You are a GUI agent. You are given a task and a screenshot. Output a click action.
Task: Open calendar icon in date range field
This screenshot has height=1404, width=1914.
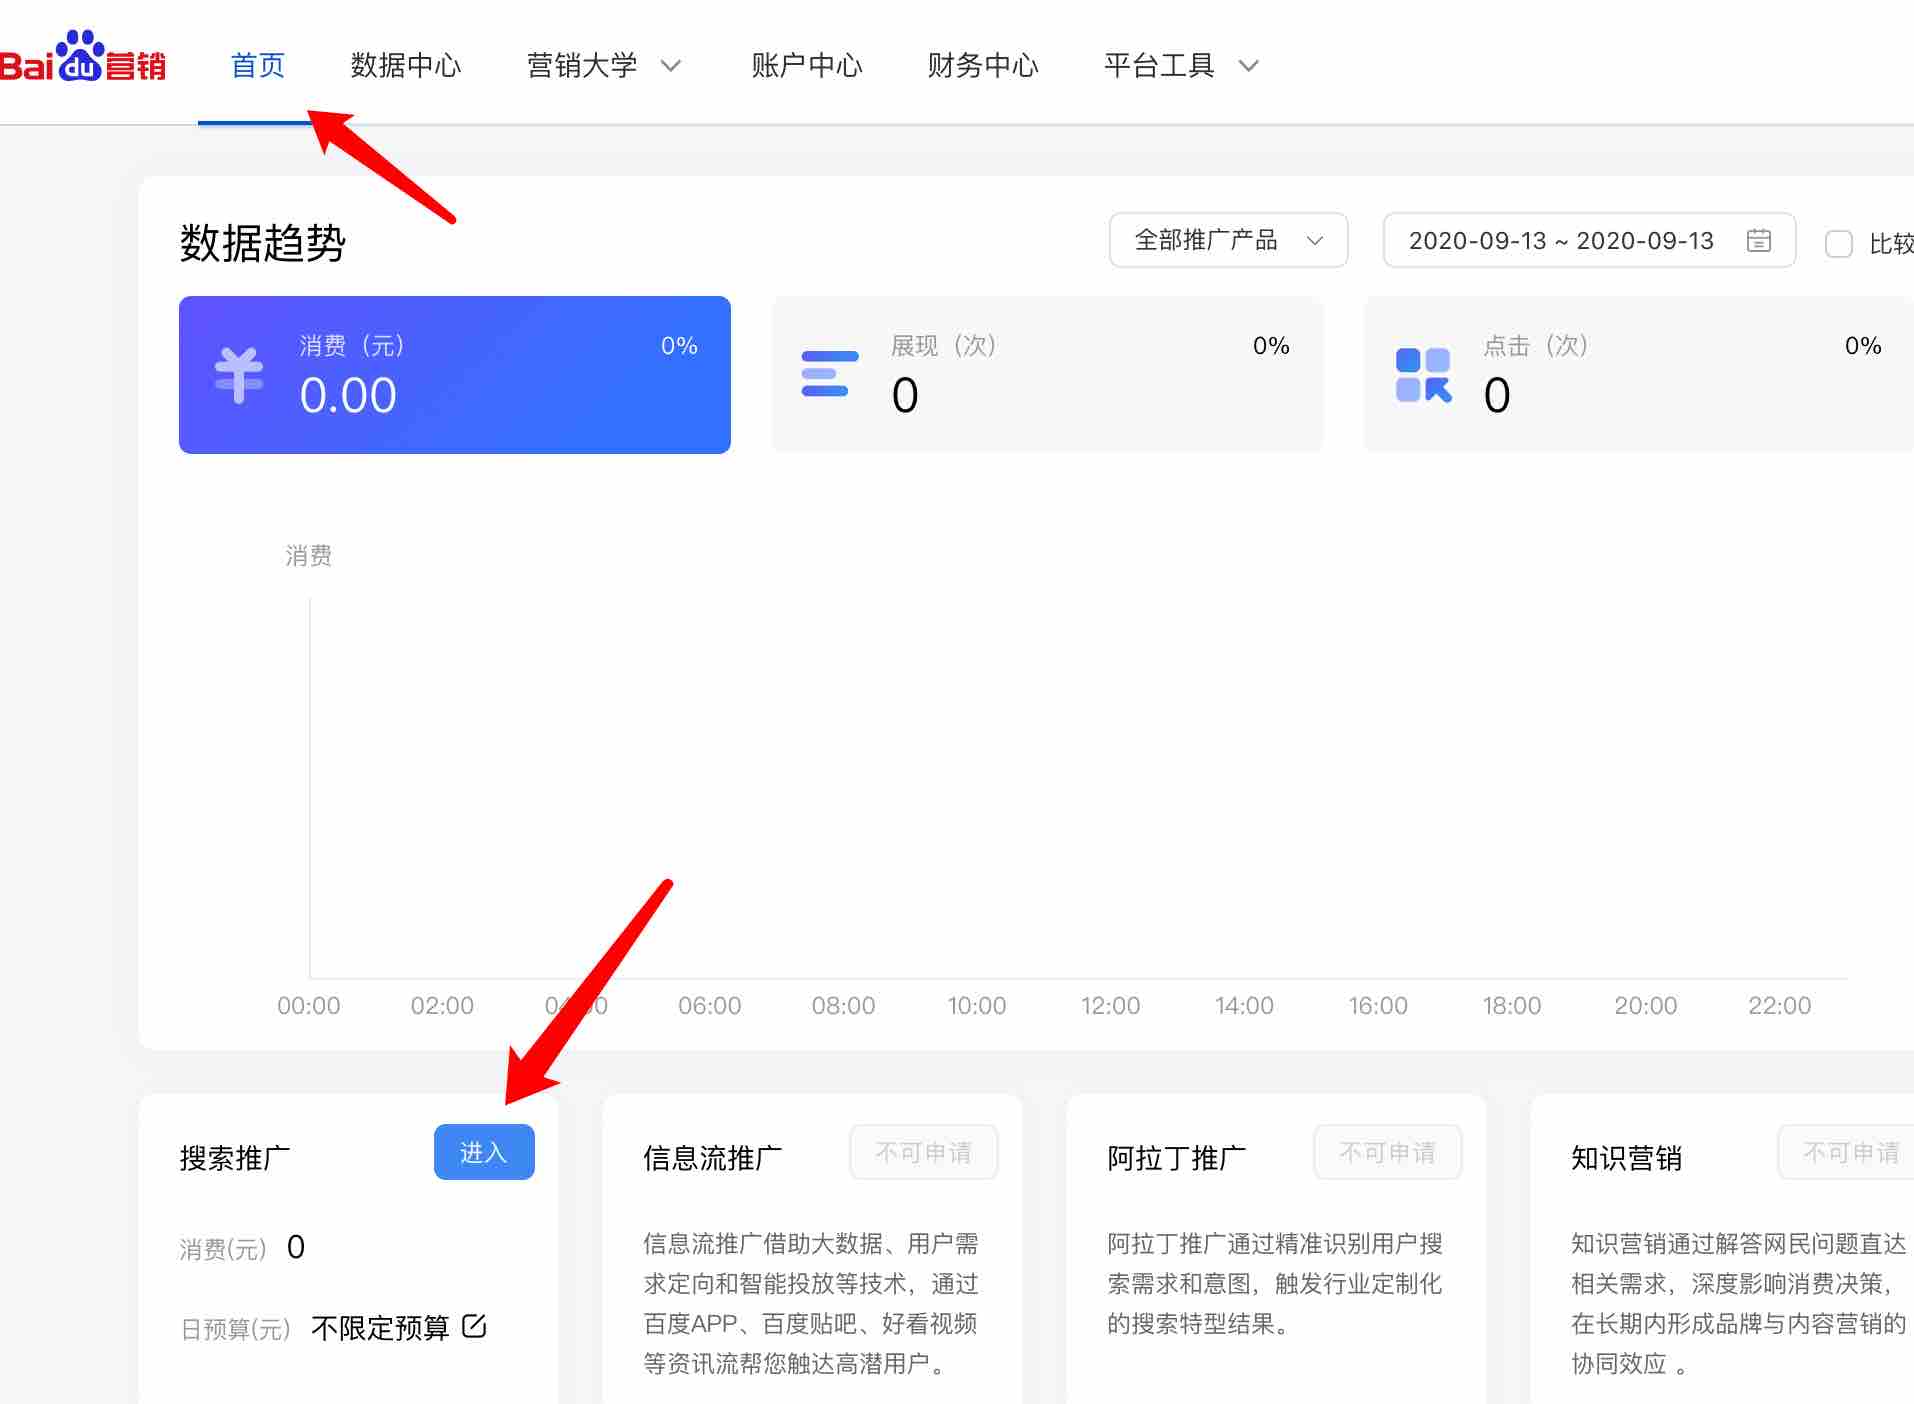point(1758,241)
